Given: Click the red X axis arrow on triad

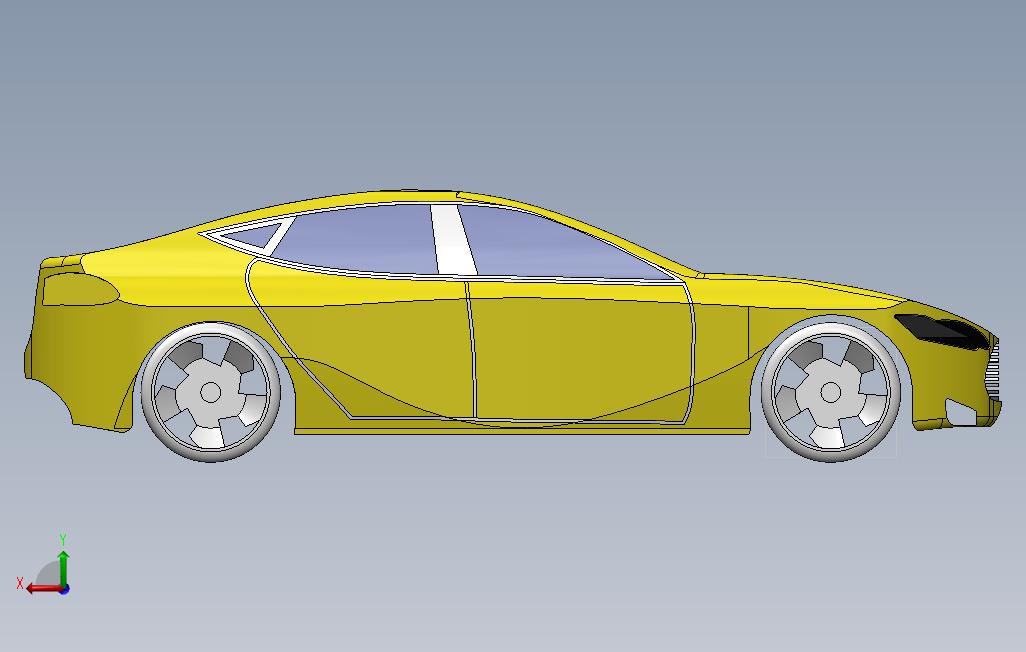Looking at the screenshot, I should click(43, 588).
